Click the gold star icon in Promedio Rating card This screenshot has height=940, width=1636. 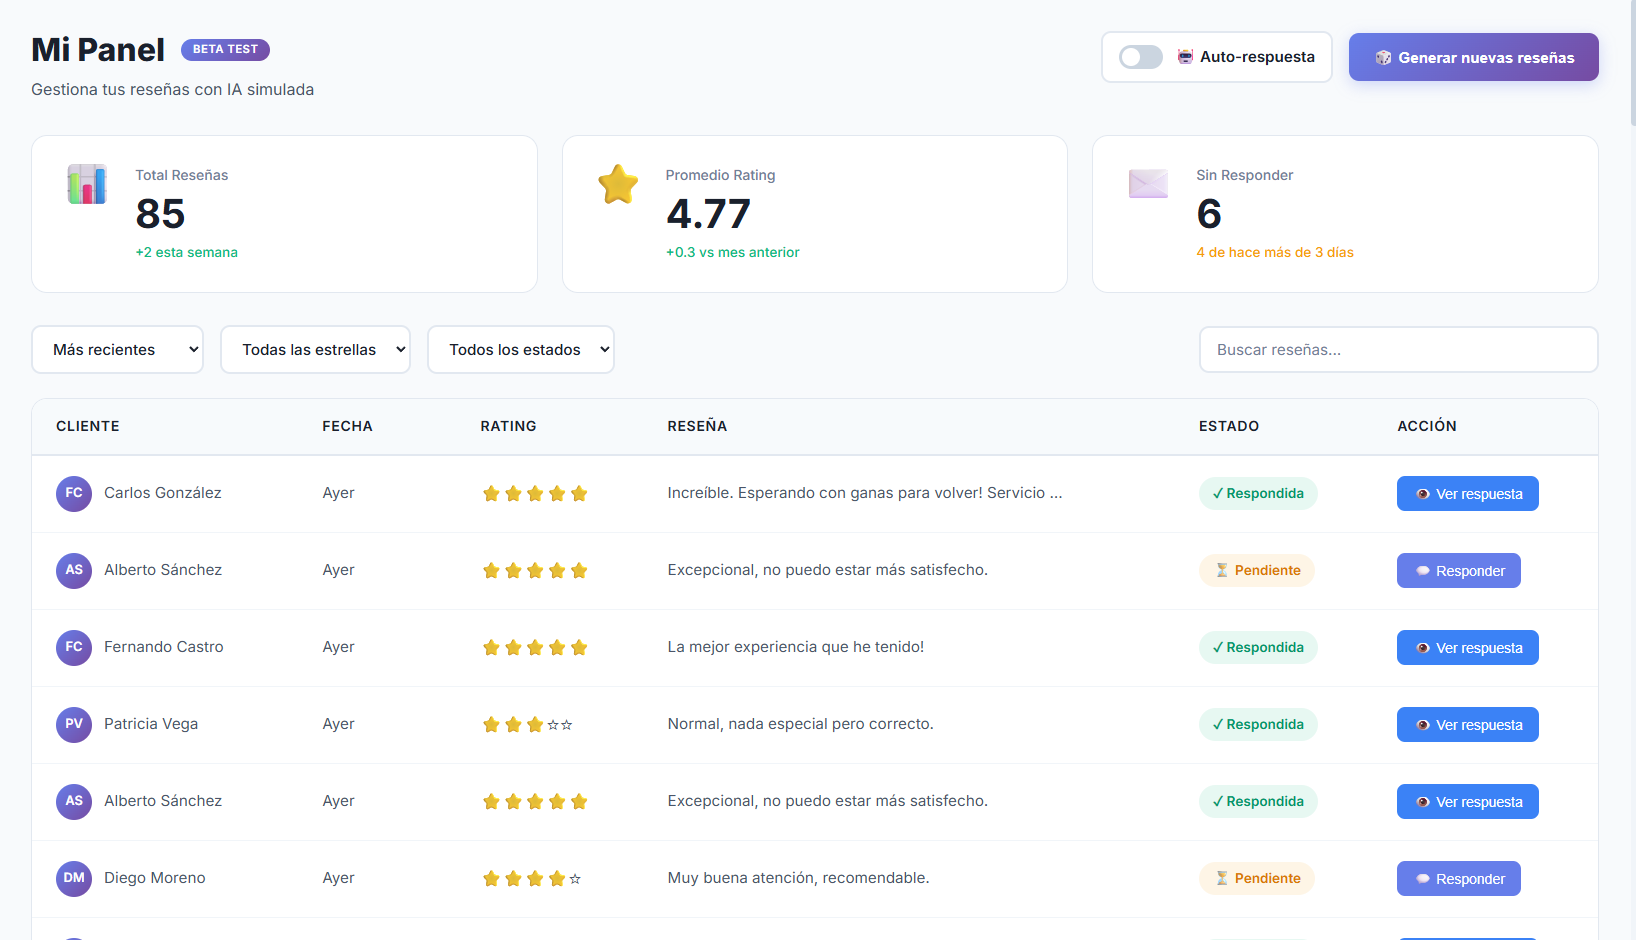coord(618,185)
